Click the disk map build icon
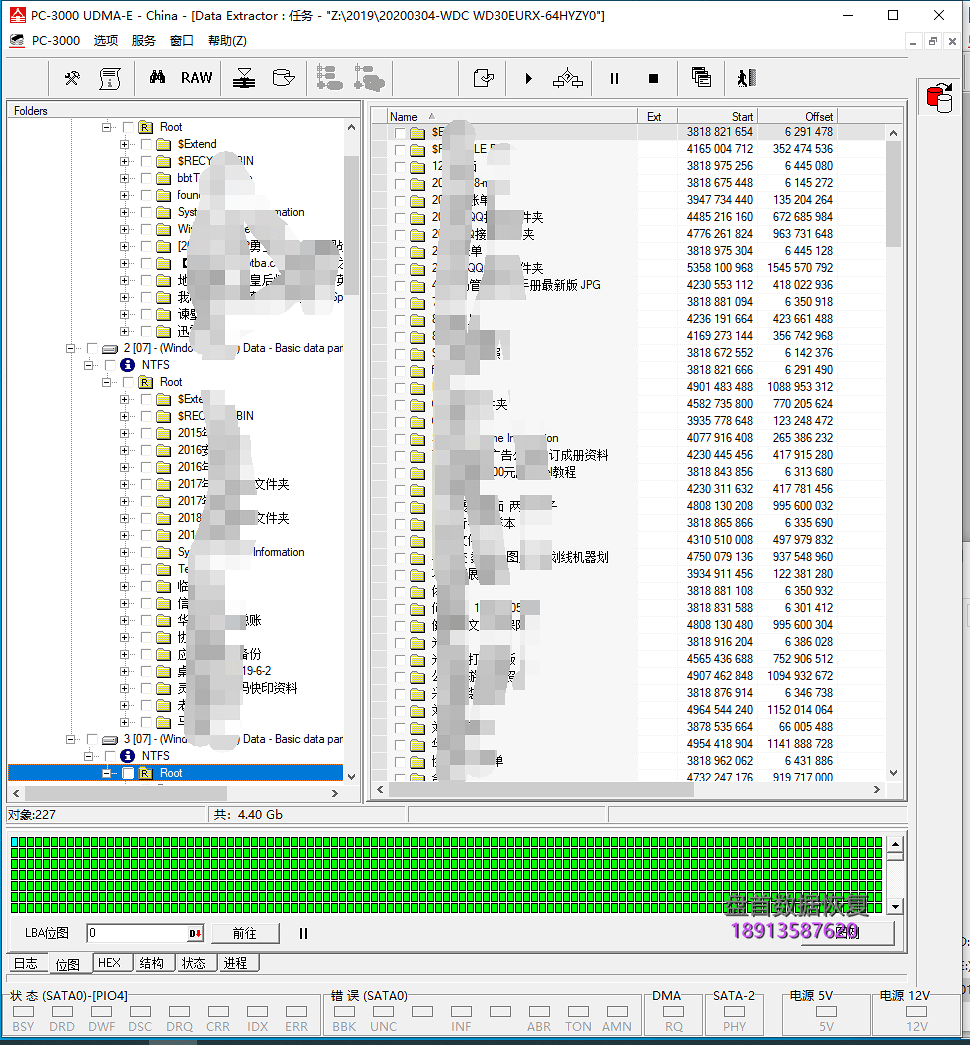The image size is (970, 1045). (x=244, y=78)
